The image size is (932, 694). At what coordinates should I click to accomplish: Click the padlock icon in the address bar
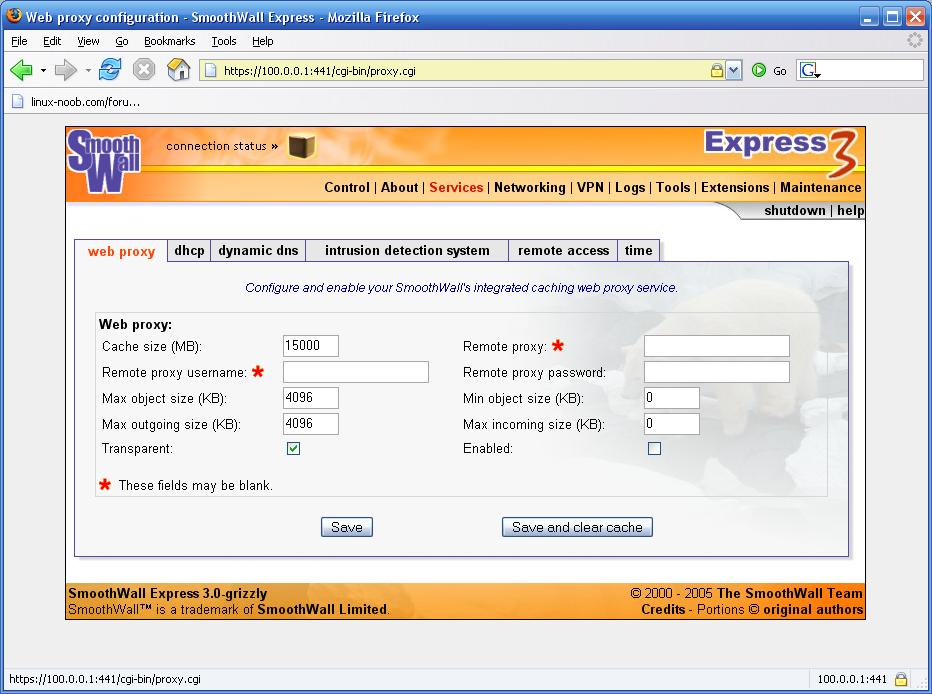pyautogui.click(x=717, y=70)
